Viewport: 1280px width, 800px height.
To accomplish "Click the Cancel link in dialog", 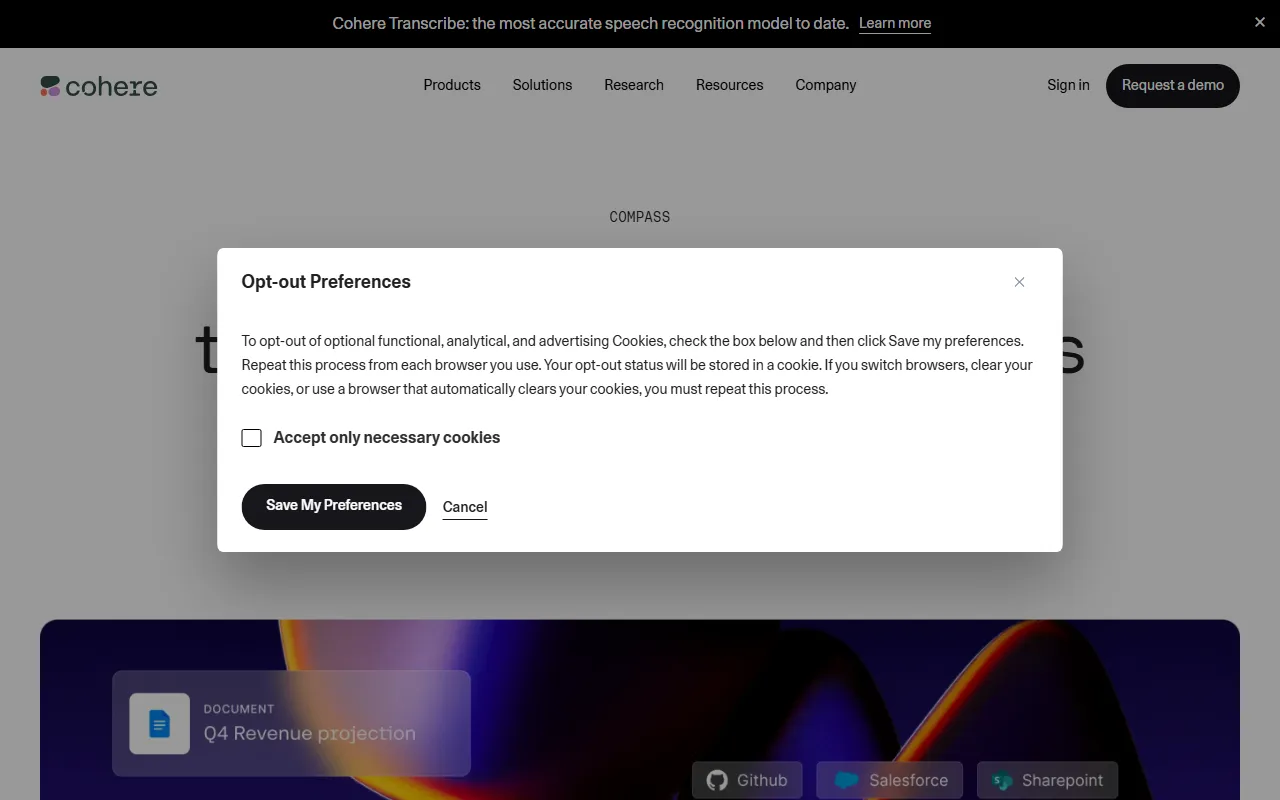I will coord(465,507).
